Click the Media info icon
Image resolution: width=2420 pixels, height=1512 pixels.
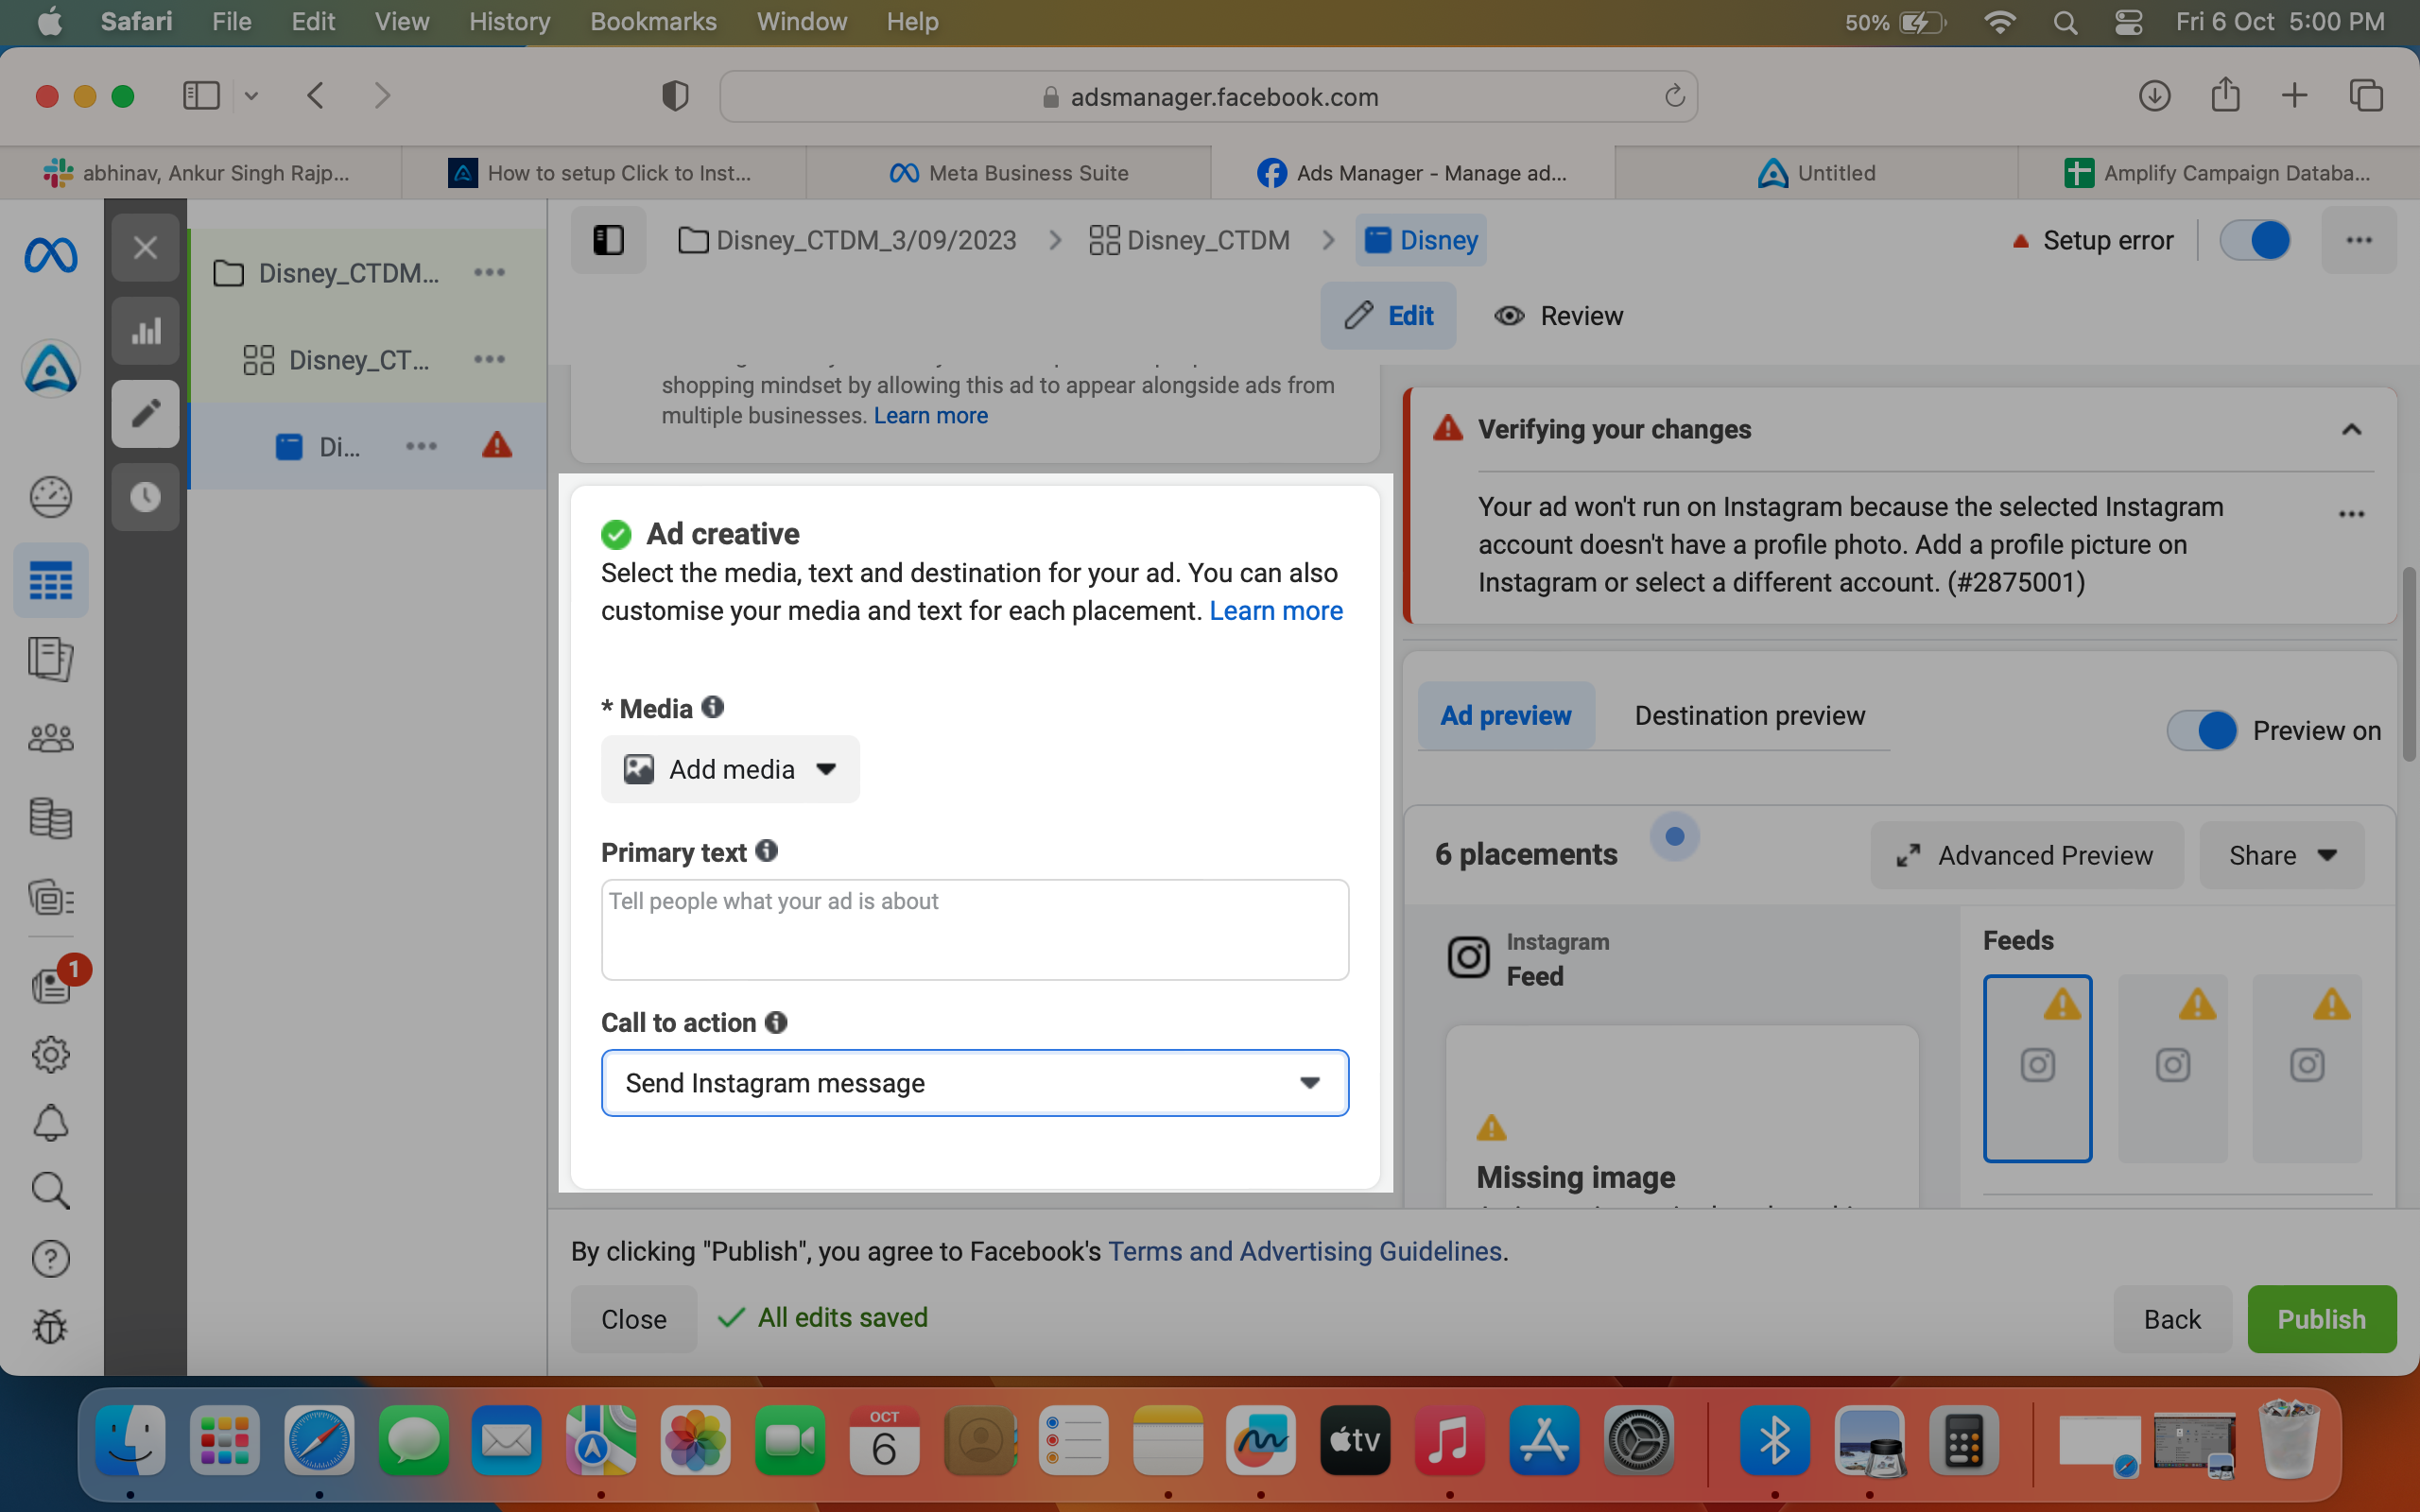[x=713, y=708]
